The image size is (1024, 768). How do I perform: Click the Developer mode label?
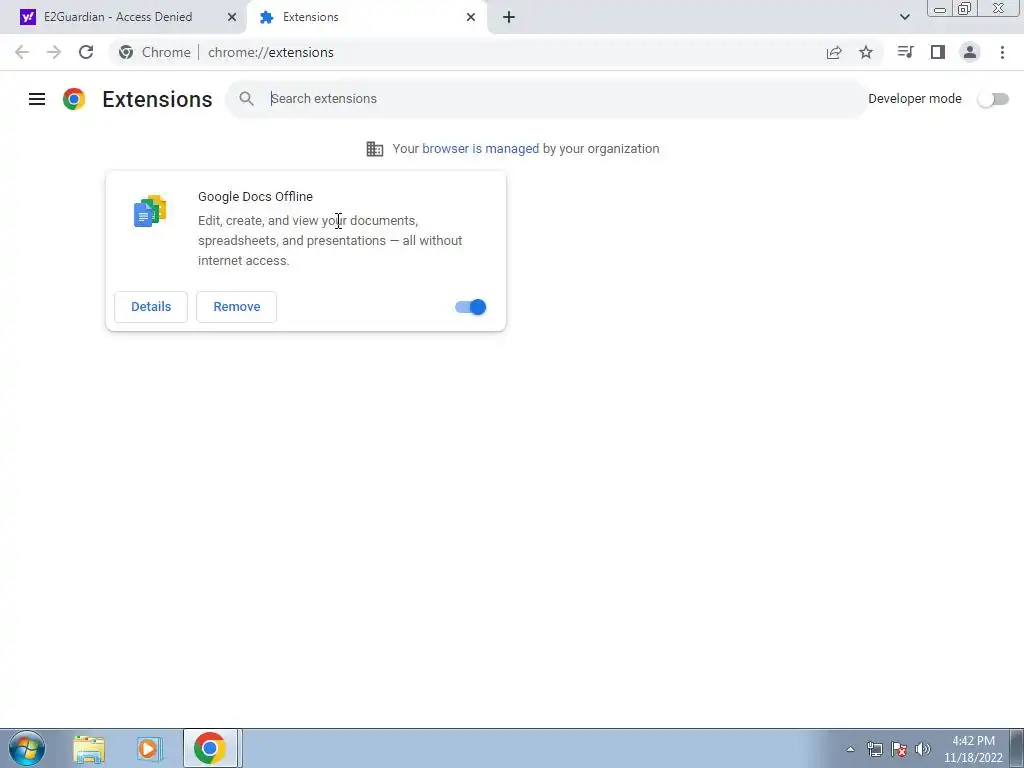915,99
